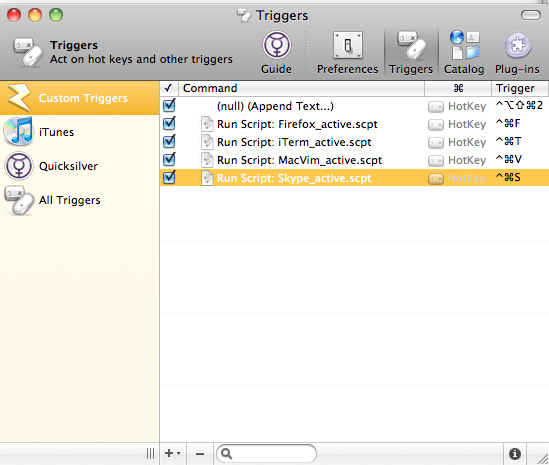The width and height of the screenshot is (549, 465).
Task: Select All Triggers in sidebar
Action: 79,200
